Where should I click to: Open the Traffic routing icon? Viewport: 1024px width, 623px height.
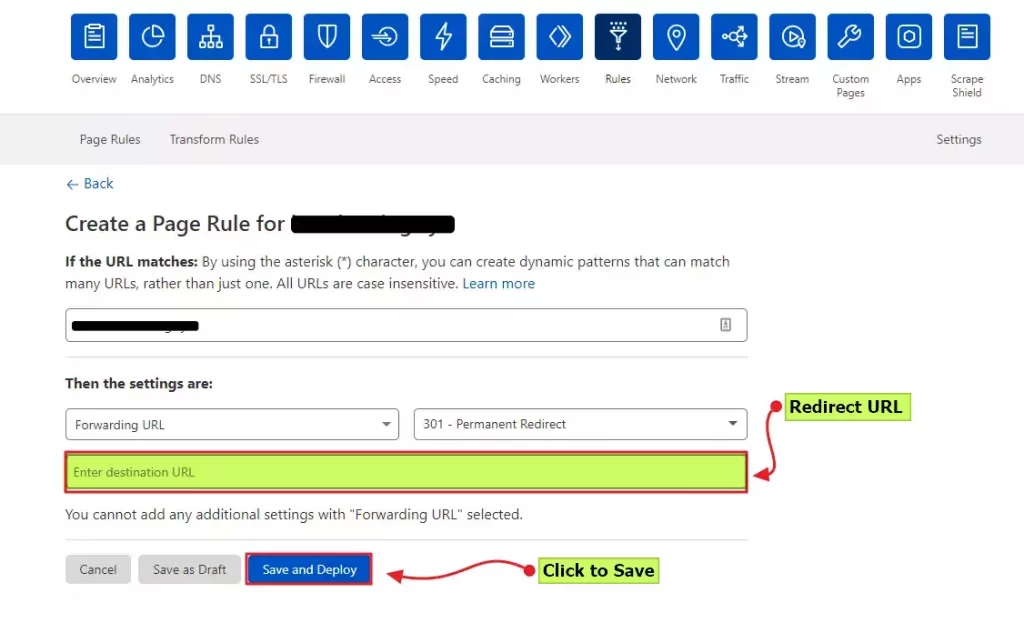734,37
